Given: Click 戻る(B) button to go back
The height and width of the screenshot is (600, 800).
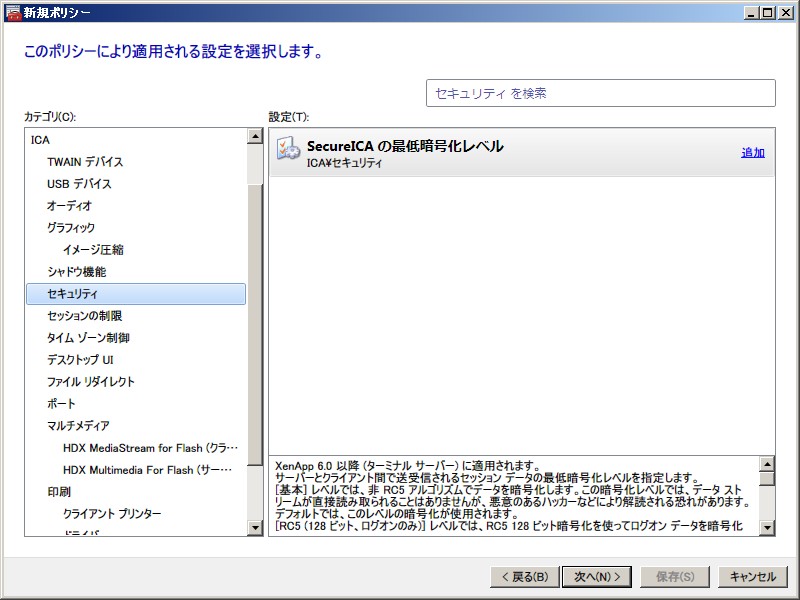Looking at the screenshot, I should (522, 576).
